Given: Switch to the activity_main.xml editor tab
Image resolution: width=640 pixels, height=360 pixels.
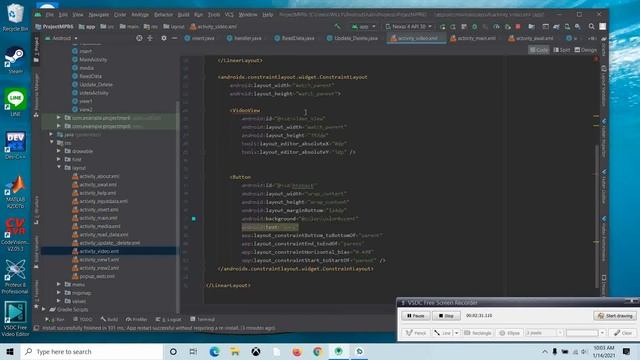Looking at the screenshot, I should tap(473, 38).
